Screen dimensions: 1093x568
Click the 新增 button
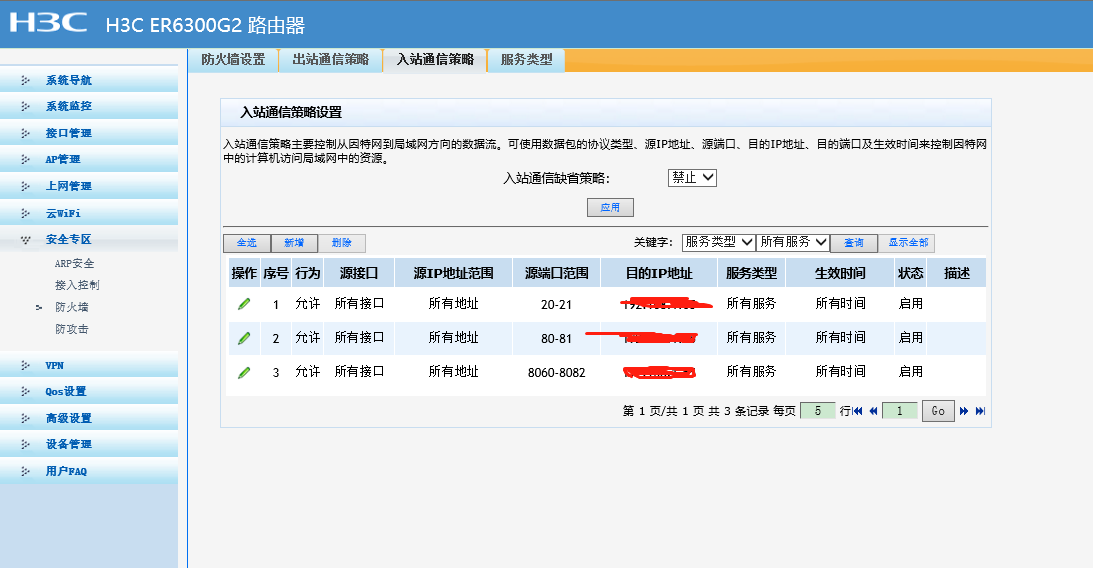[294, 243]
